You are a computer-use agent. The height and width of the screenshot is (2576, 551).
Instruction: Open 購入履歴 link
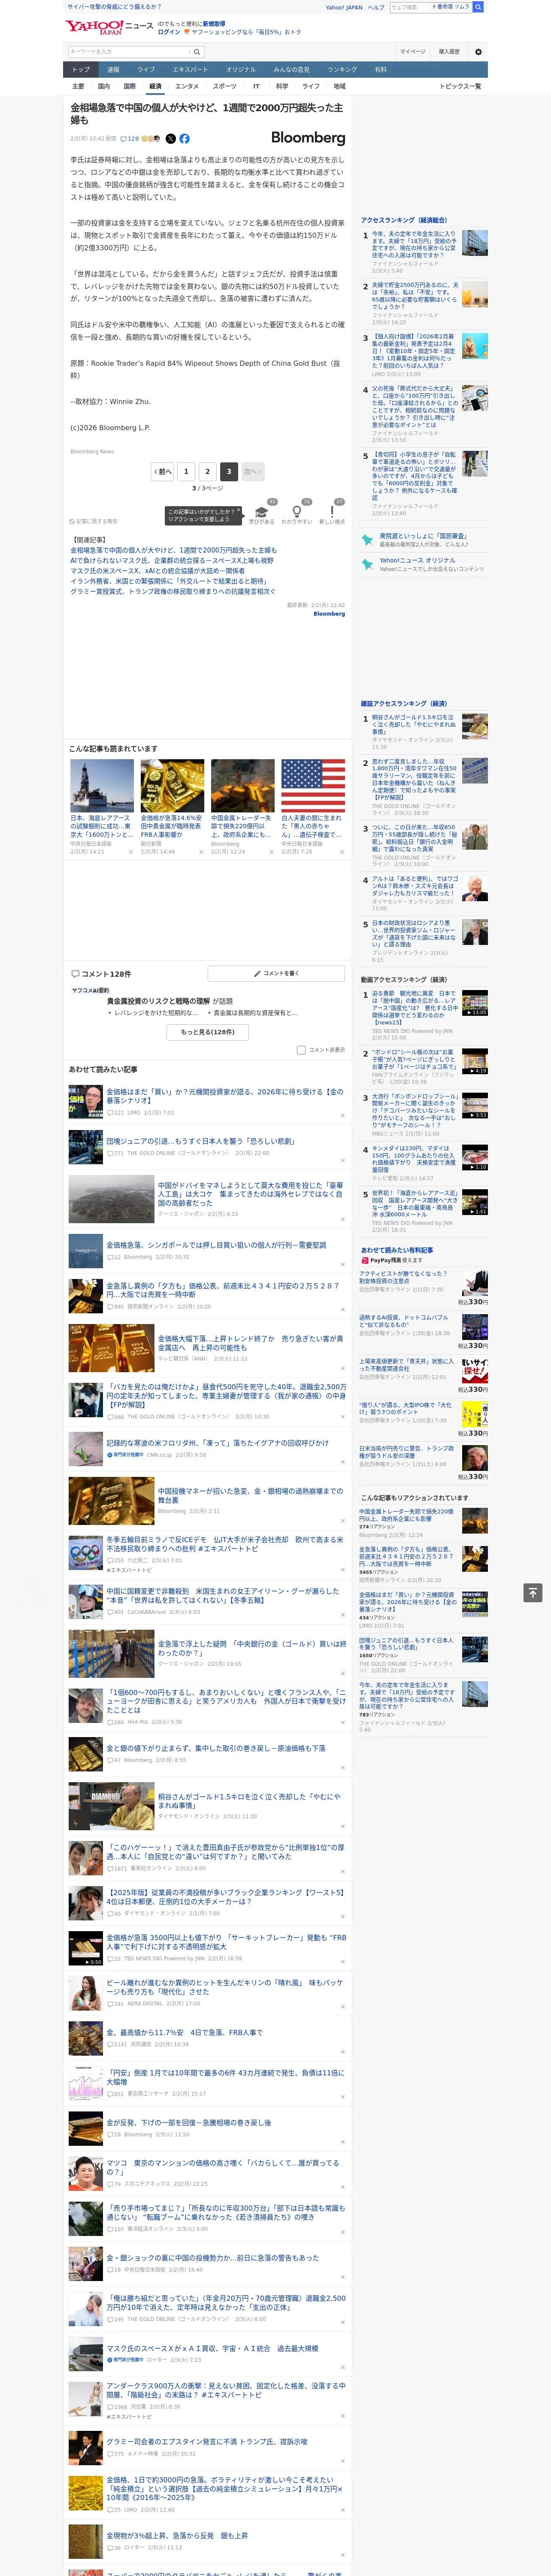[449, 52]
